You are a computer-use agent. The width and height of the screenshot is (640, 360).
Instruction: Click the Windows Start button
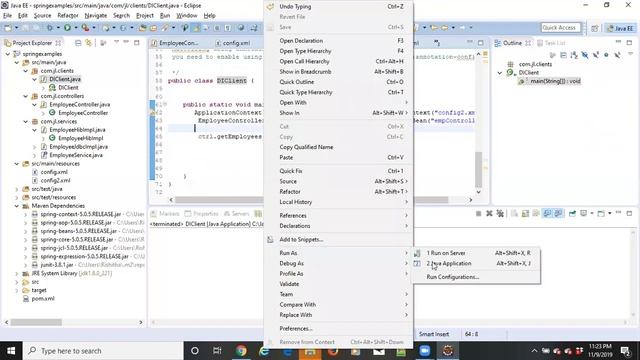(11, 351)
